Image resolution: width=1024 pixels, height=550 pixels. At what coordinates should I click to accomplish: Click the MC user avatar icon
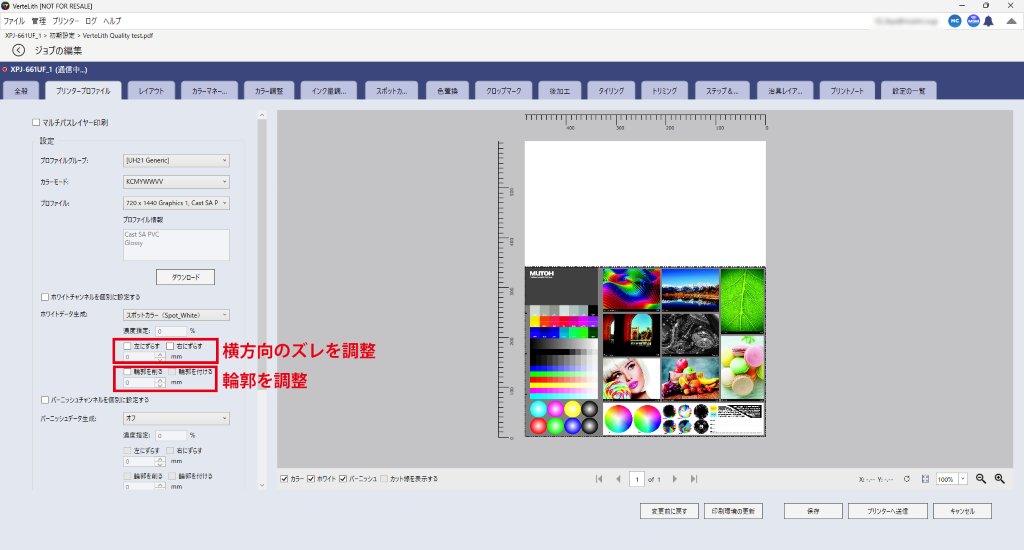tap(954, 20)
